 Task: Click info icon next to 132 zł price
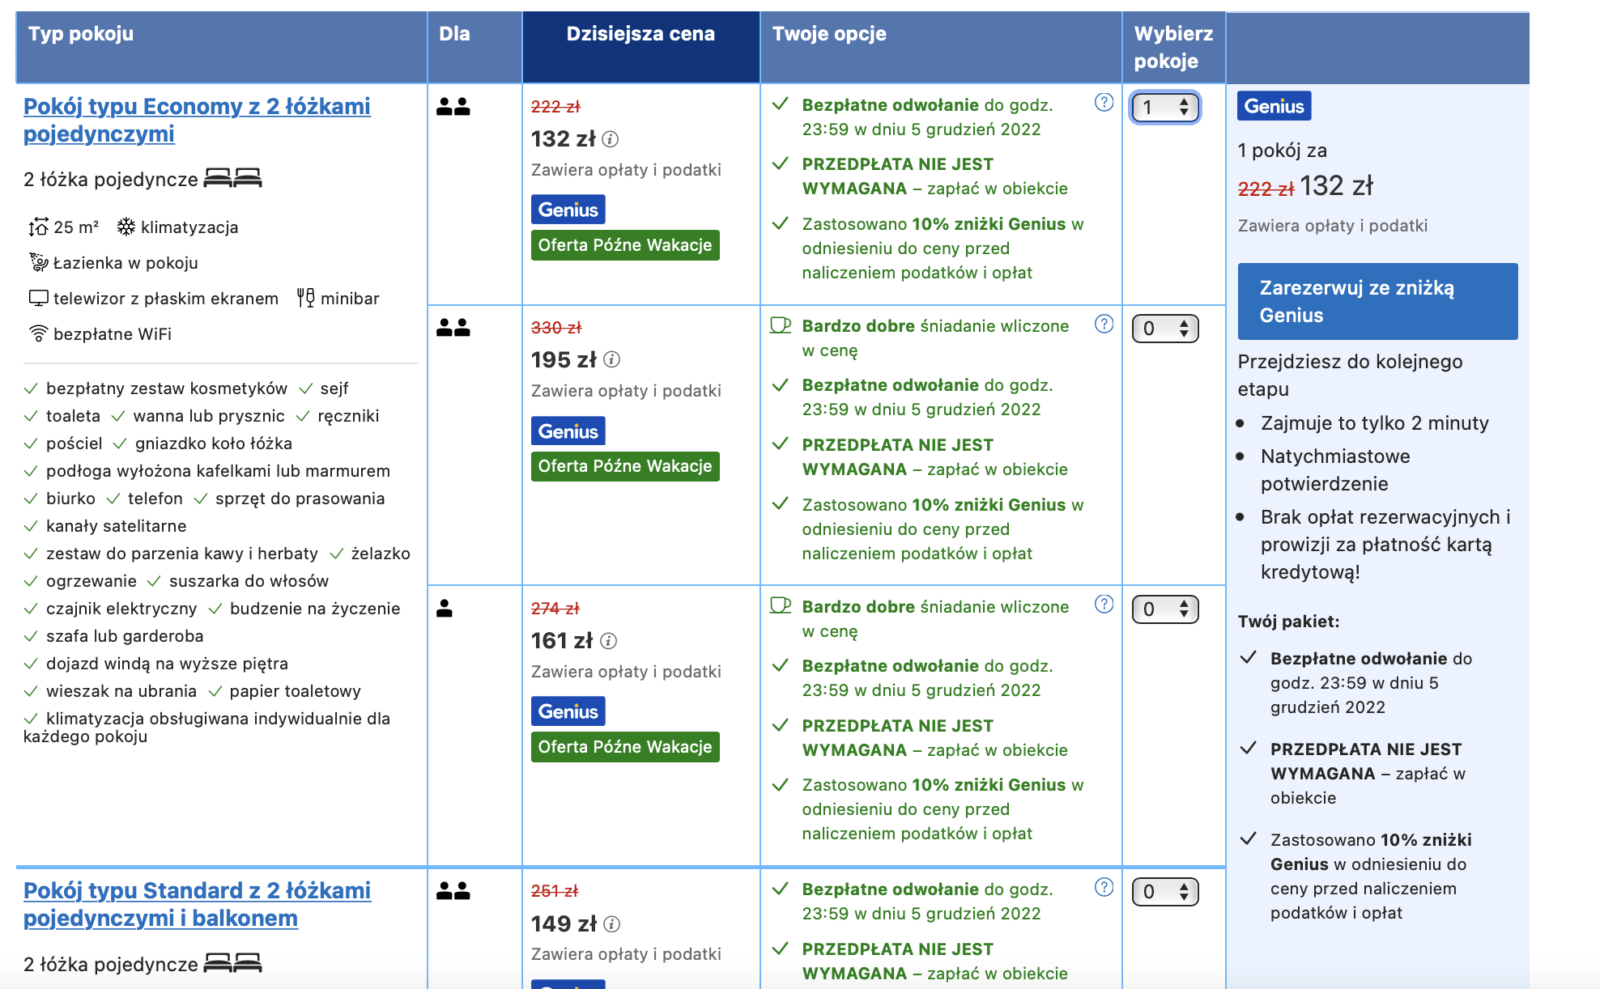[x=610, y=139]
